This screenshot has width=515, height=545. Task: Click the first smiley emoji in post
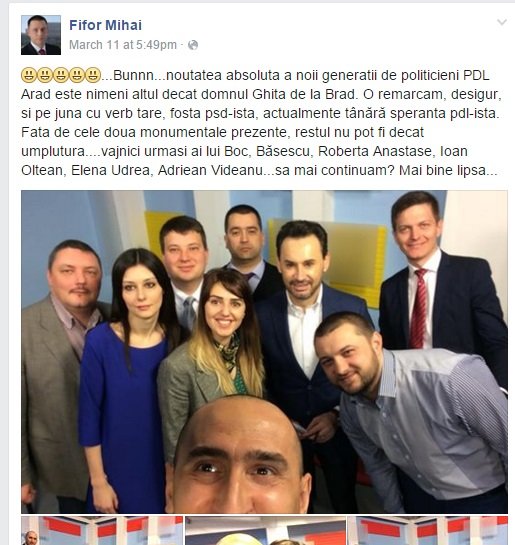28,75
